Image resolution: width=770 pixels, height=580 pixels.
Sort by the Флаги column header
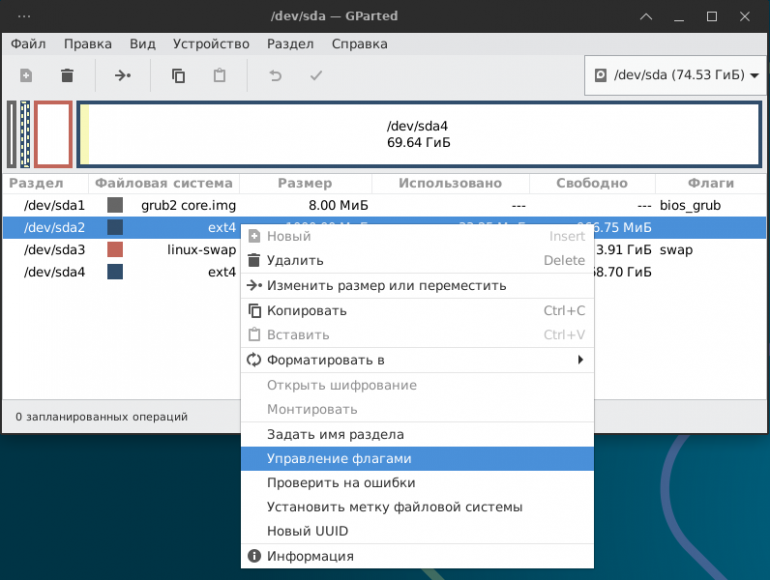coord(711,183)
